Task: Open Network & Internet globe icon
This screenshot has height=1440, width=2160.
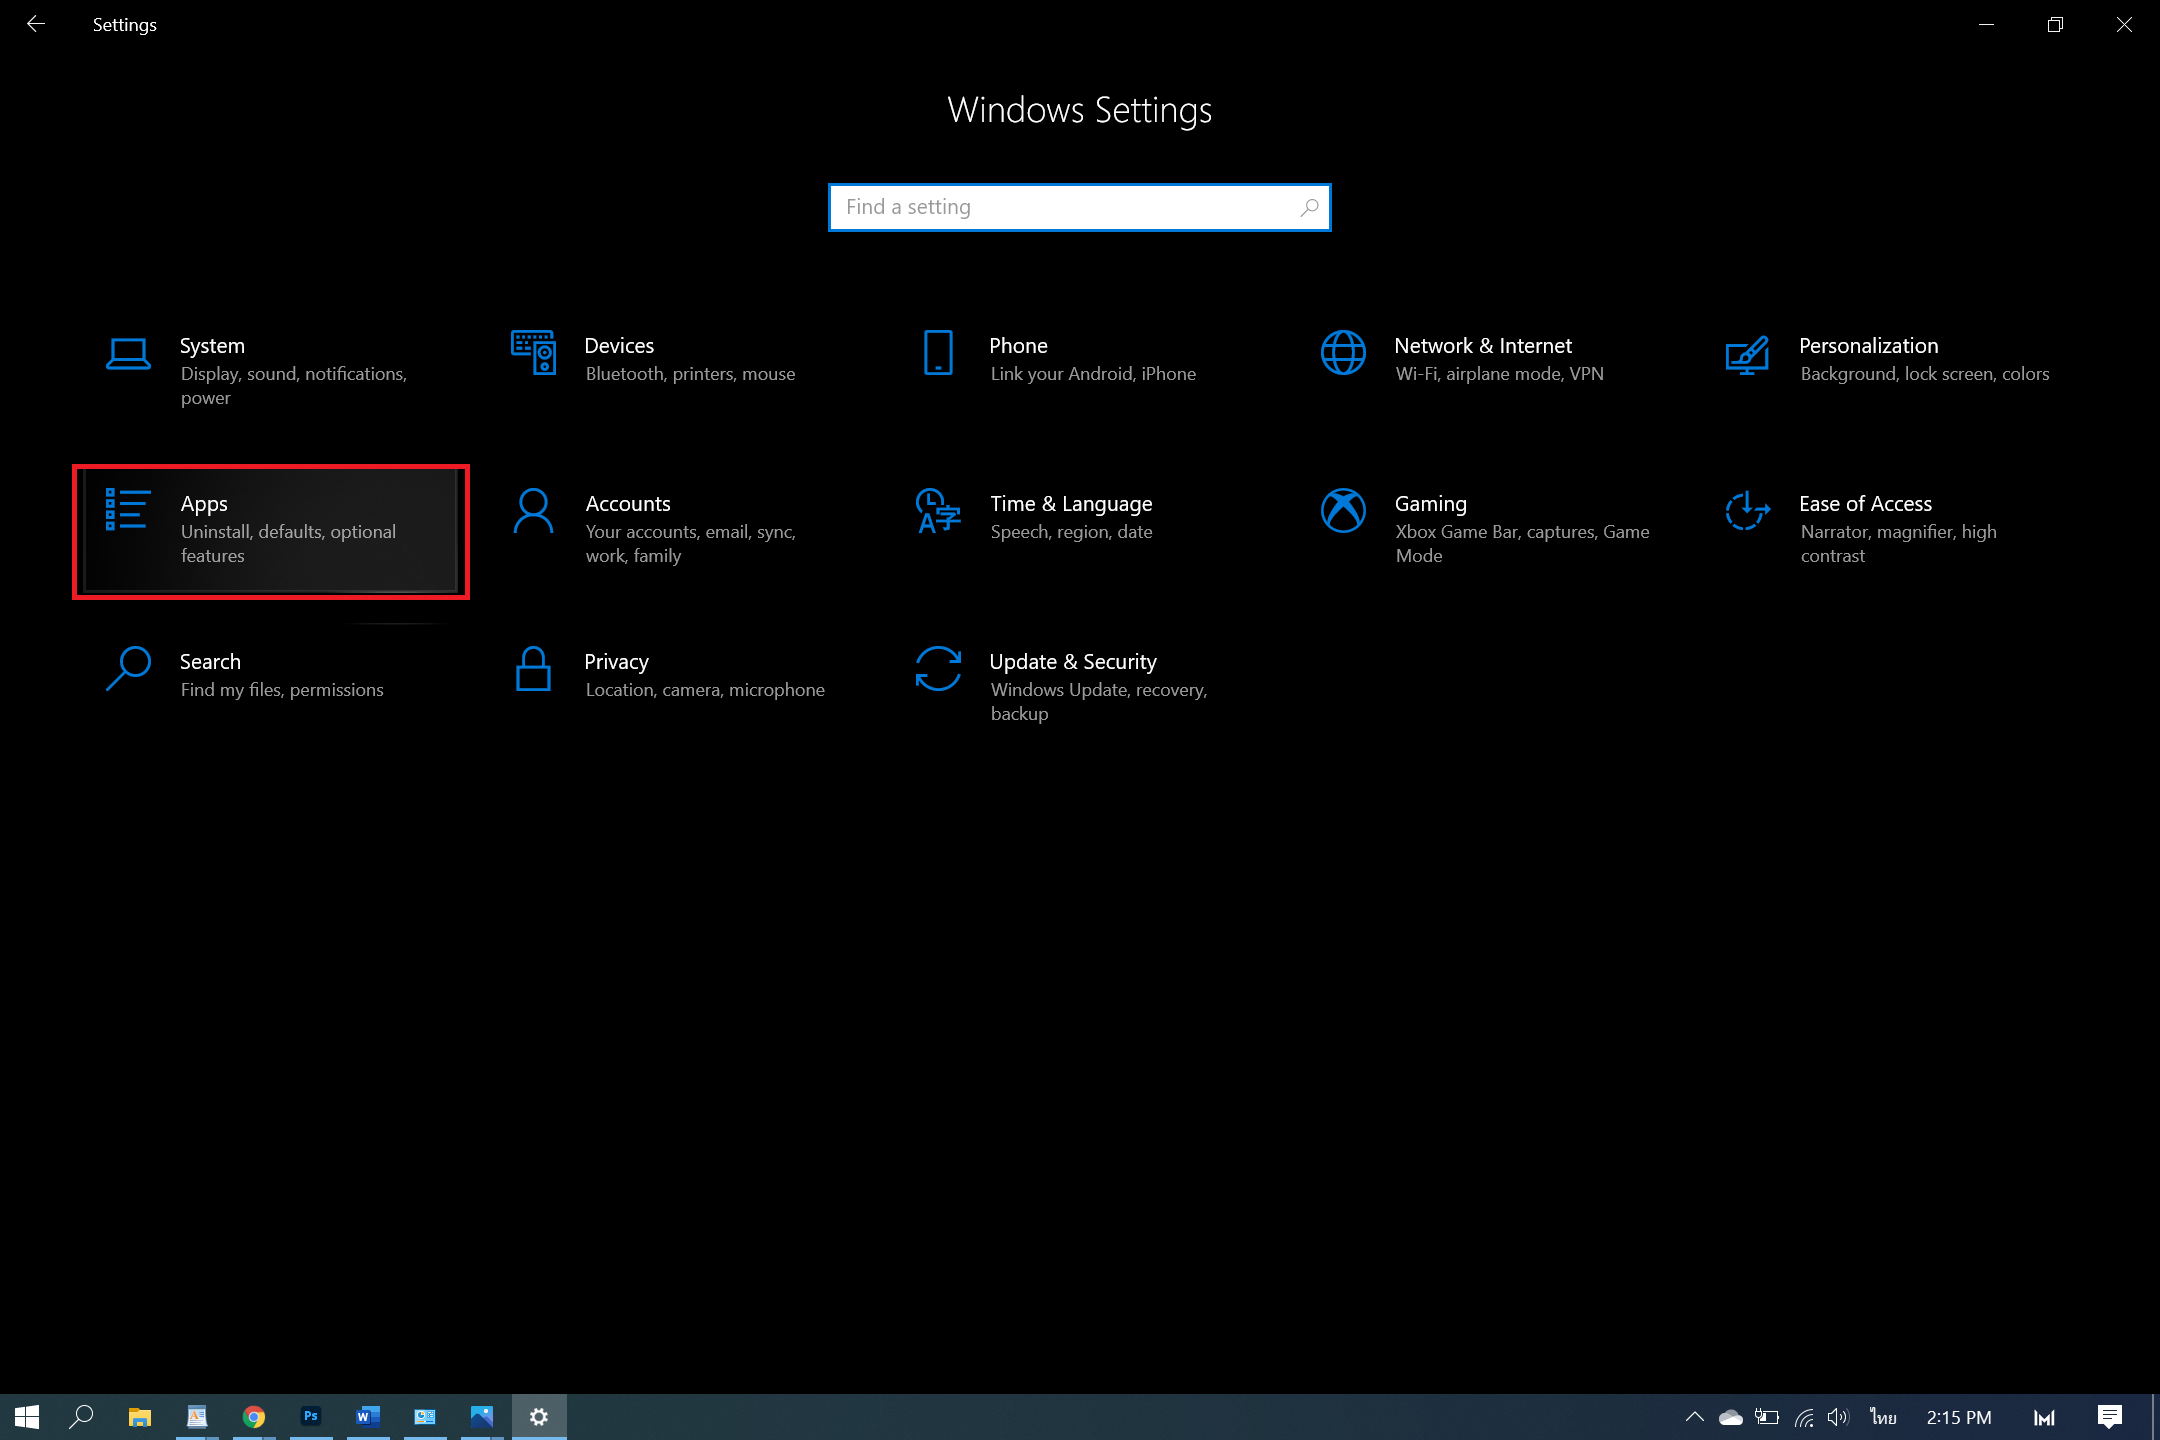Action: [1343, 353]
